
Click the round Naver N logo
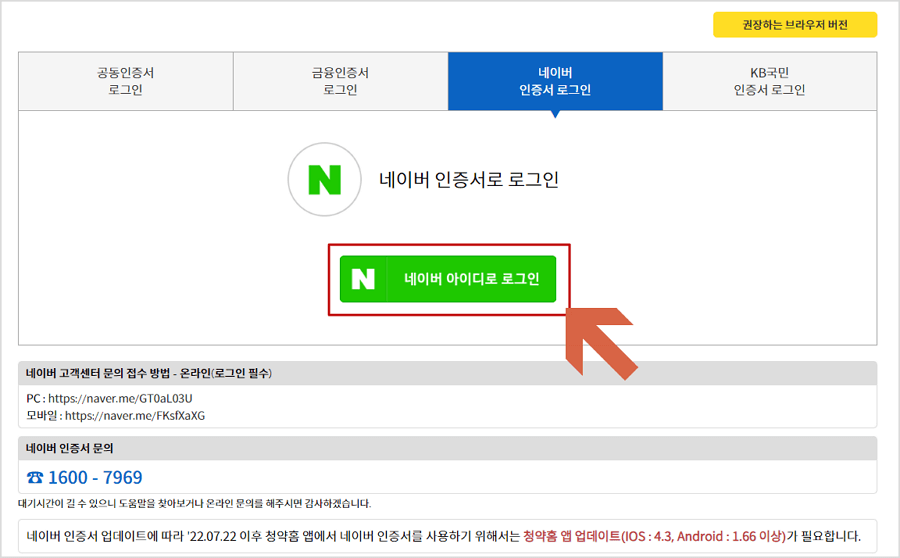point(325,180)
